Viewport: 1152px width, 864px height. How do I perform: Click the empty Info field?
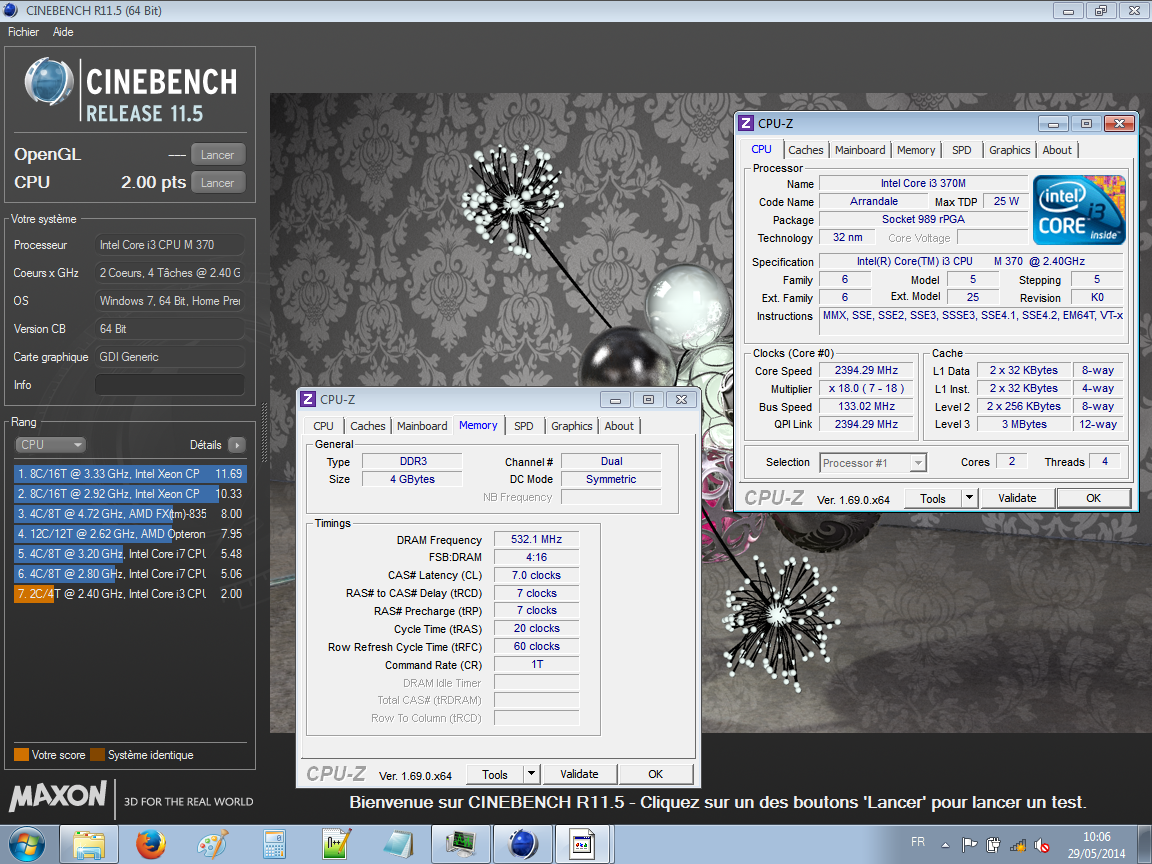click(x=170, y=385)
